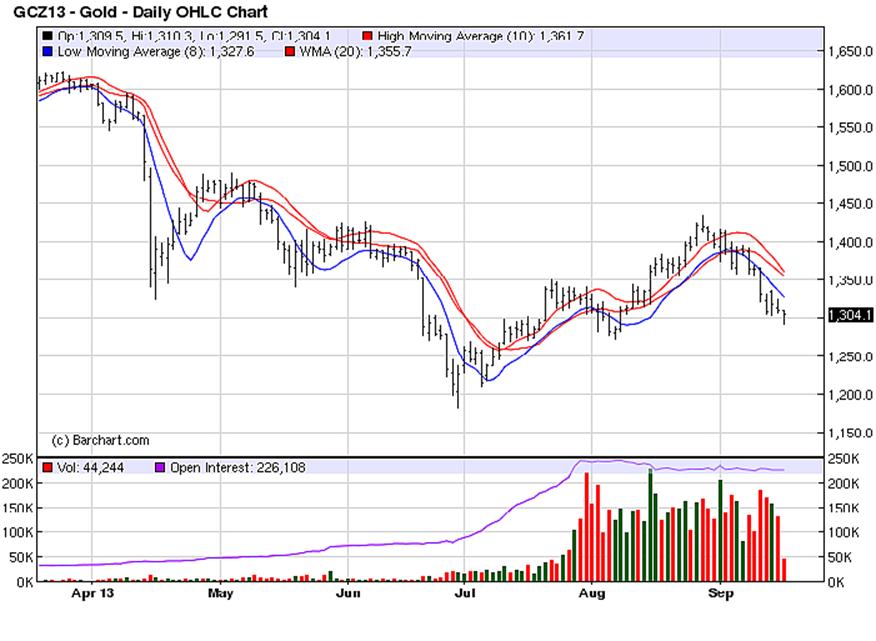
Task: Click the Apr 13 date axis label
Action: [x=90, y=593]
